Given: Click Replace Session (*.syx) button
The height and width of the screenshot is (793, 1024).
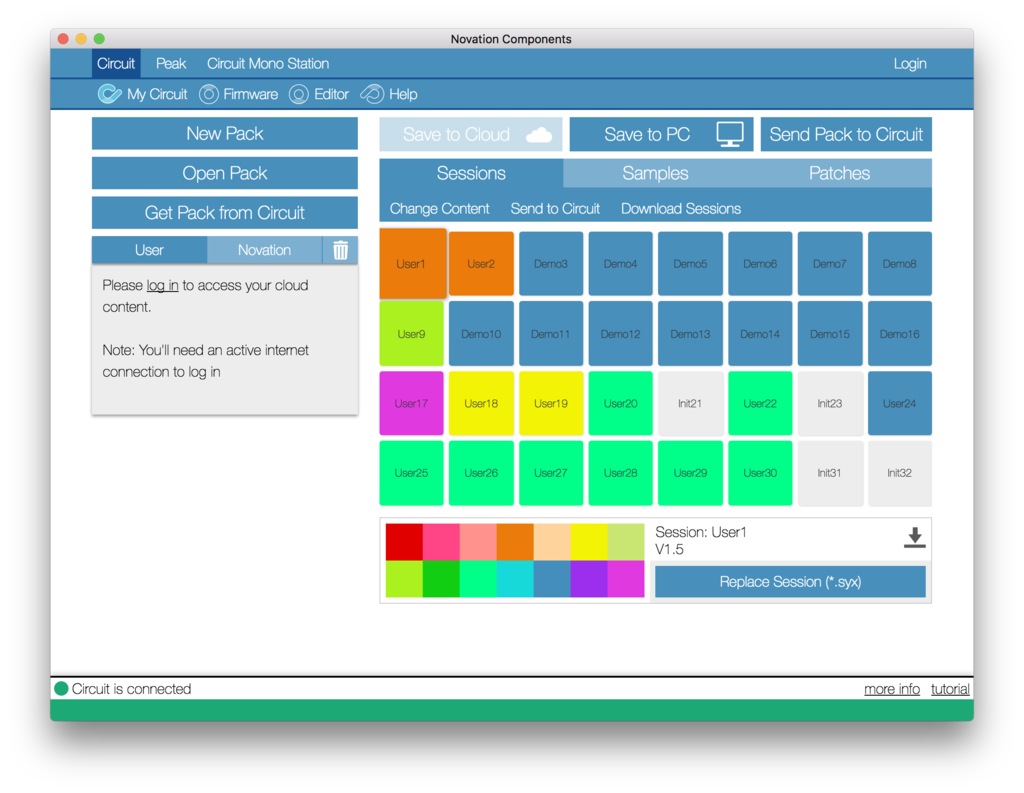Looking at the screenshot, I should pyautogui.click(x=790, y=581).
